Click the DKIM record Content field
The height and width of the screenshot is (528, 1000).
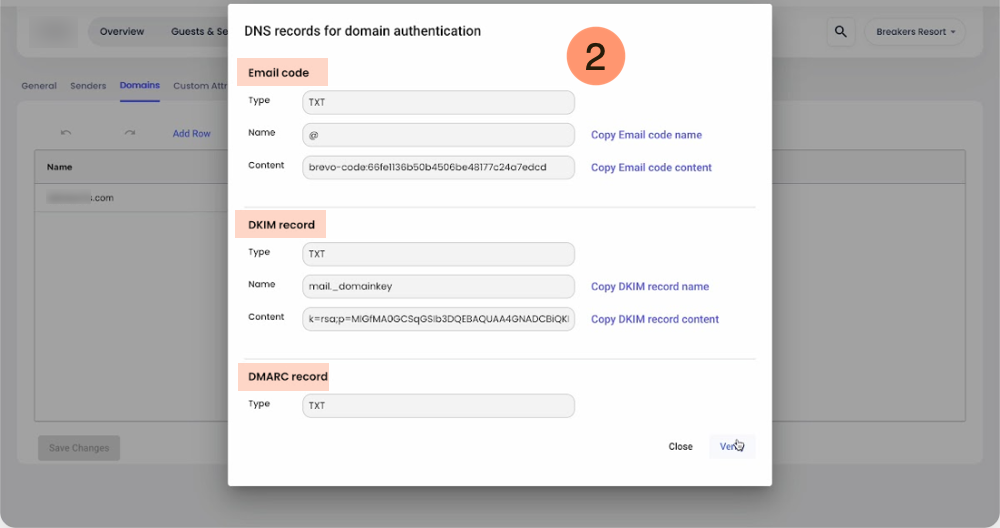pos(438,320)
